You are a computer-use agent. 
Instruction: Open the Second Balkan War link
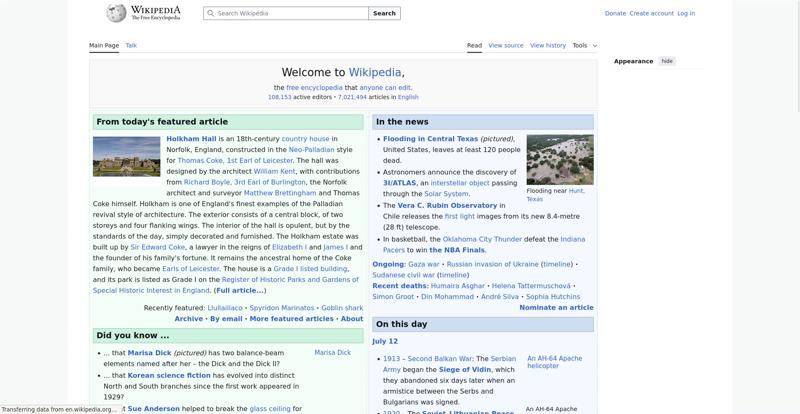440,359
